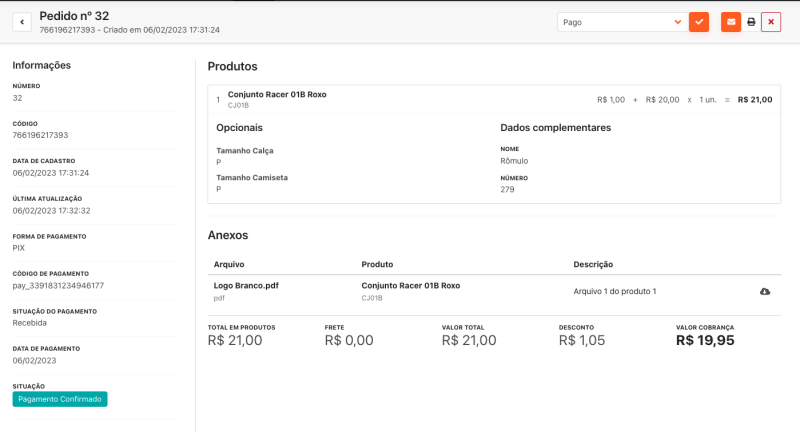The width and height of the screenshot is (800, 432).
Task: Click the Pedido nº 32 title
Action: click(74, 16)
